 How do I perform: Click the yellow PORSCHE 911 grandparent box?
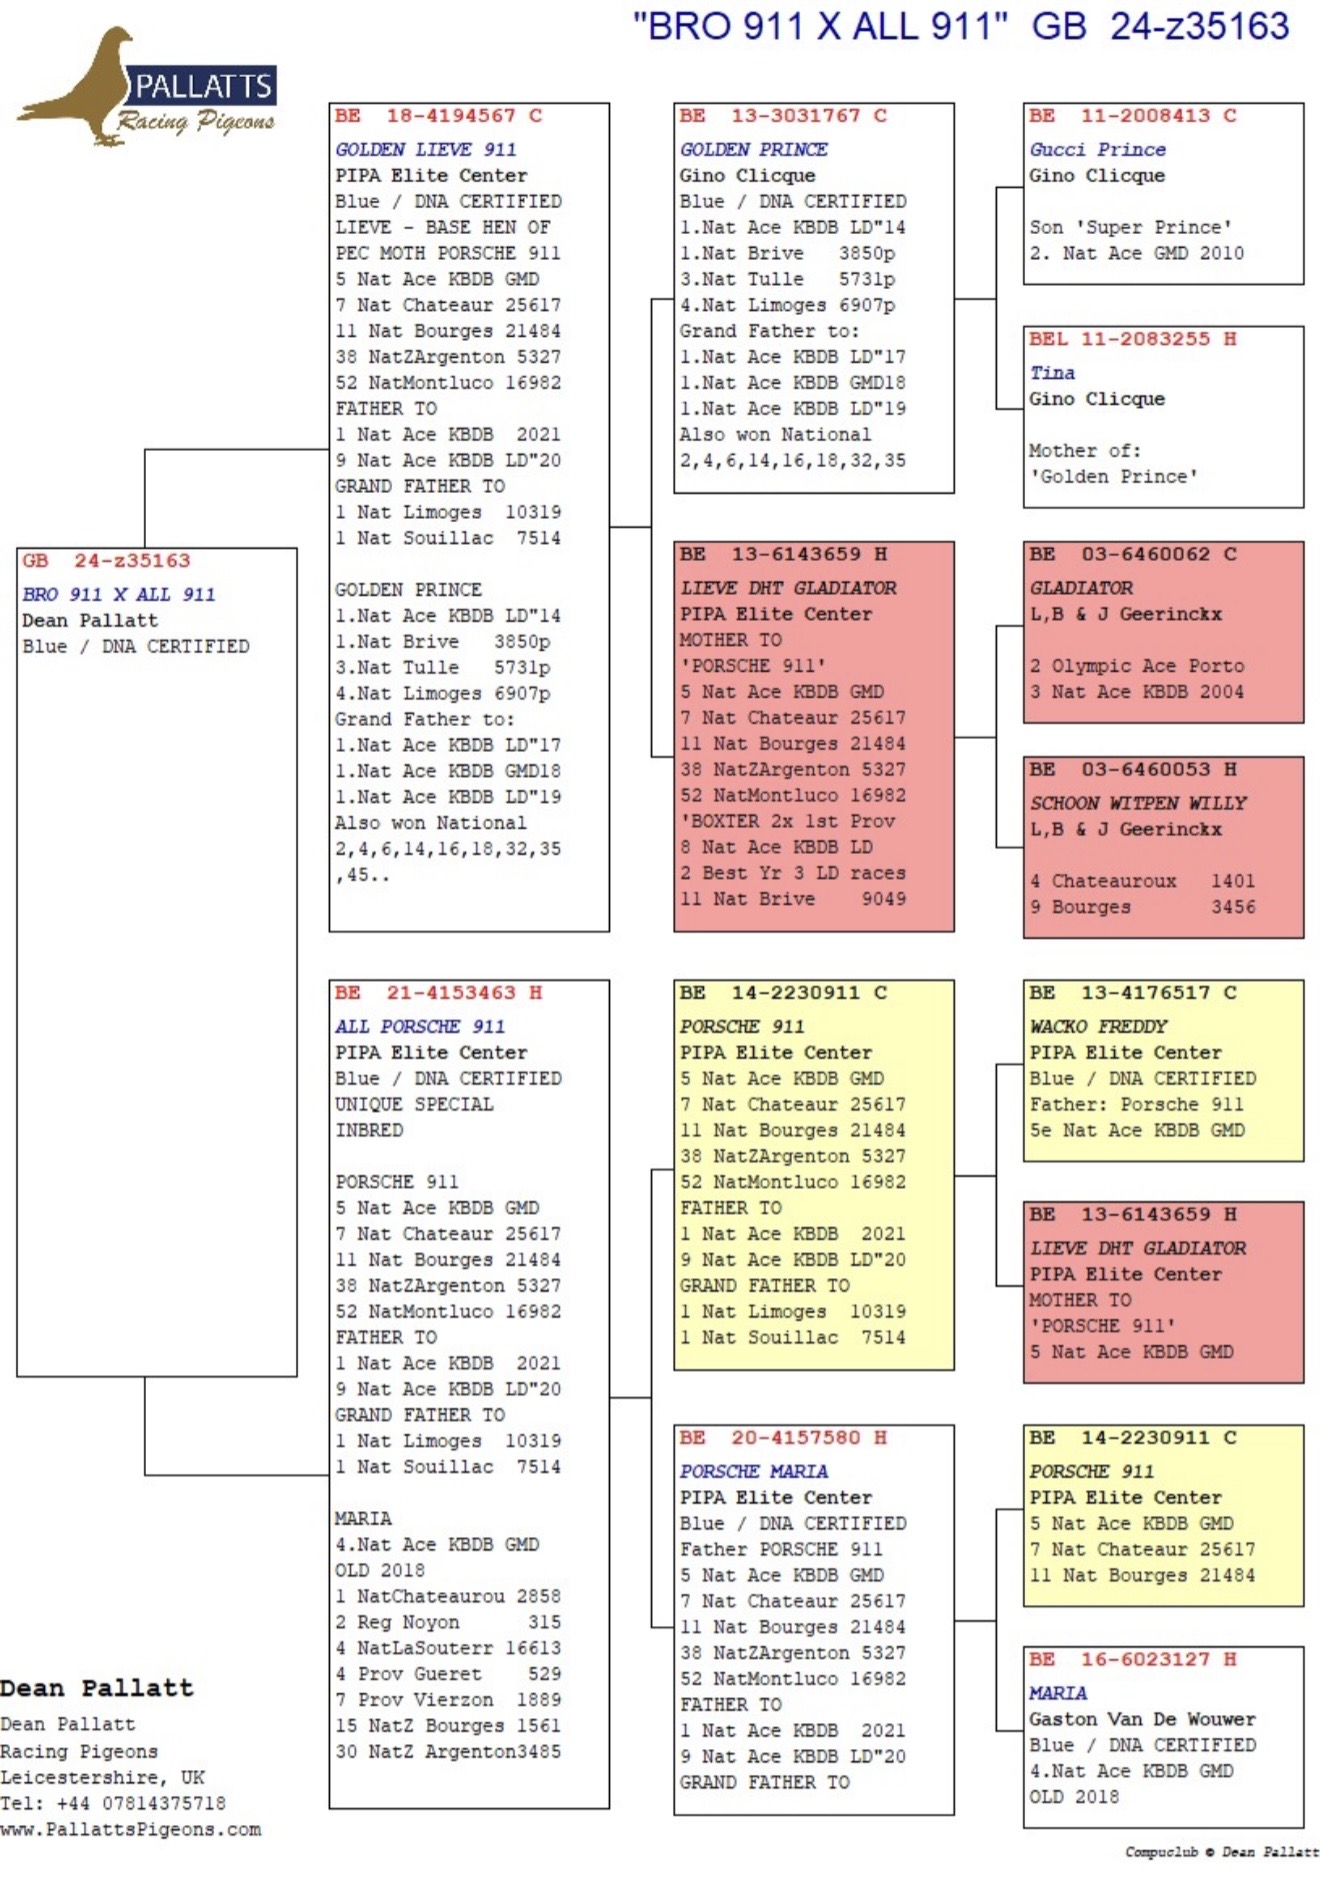[x=814, y=1175]
